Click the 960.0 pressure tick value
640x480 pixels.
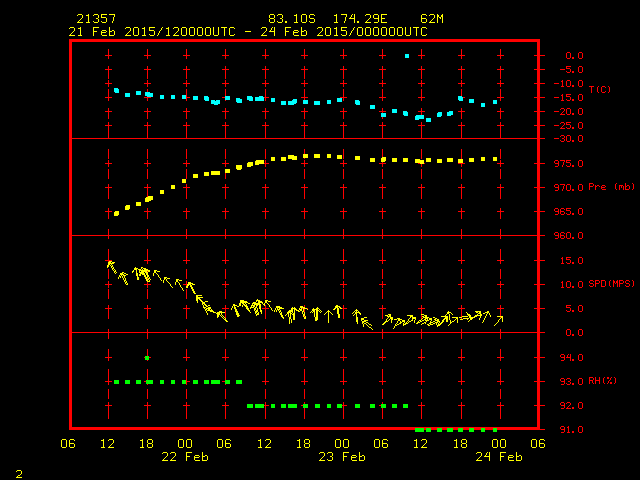coord(569,236)
